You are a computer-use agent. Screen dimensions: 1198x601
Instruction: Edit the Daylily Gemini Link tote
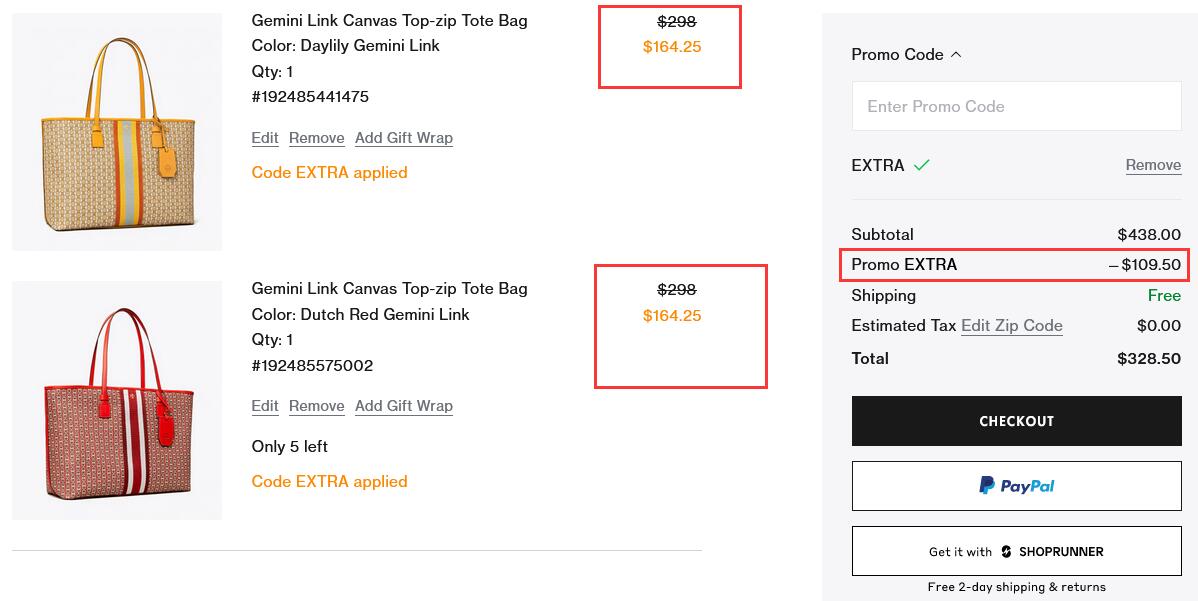point(265,138)
